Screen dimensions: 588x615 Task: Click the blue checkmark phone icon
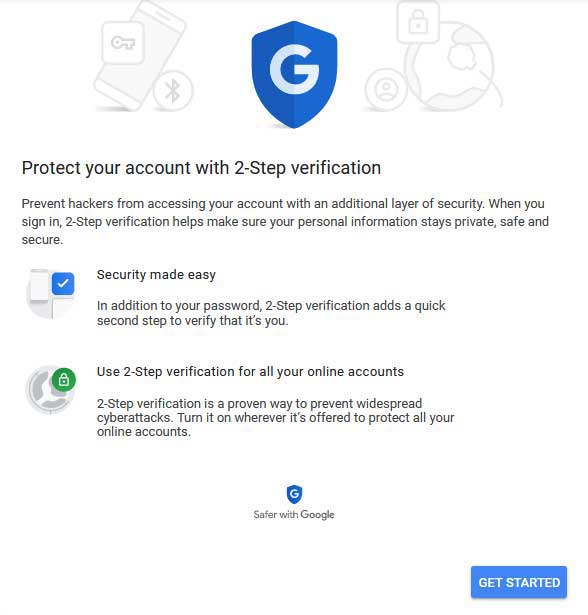(x=50, y=293)
